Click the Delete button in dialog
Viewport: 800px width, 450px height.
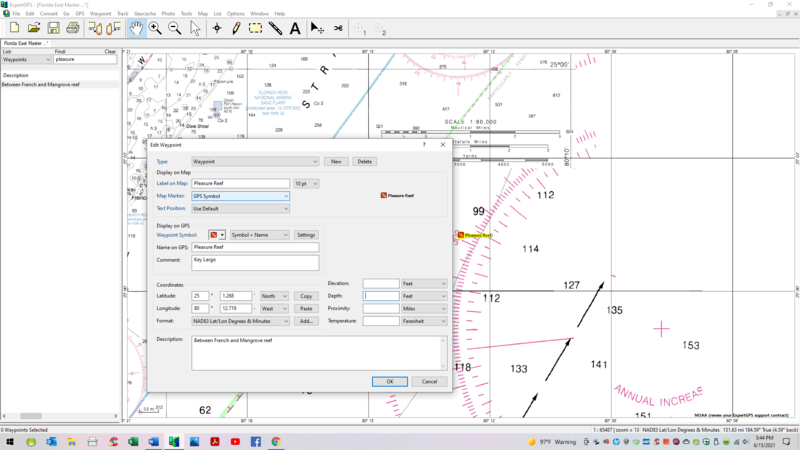365,161
